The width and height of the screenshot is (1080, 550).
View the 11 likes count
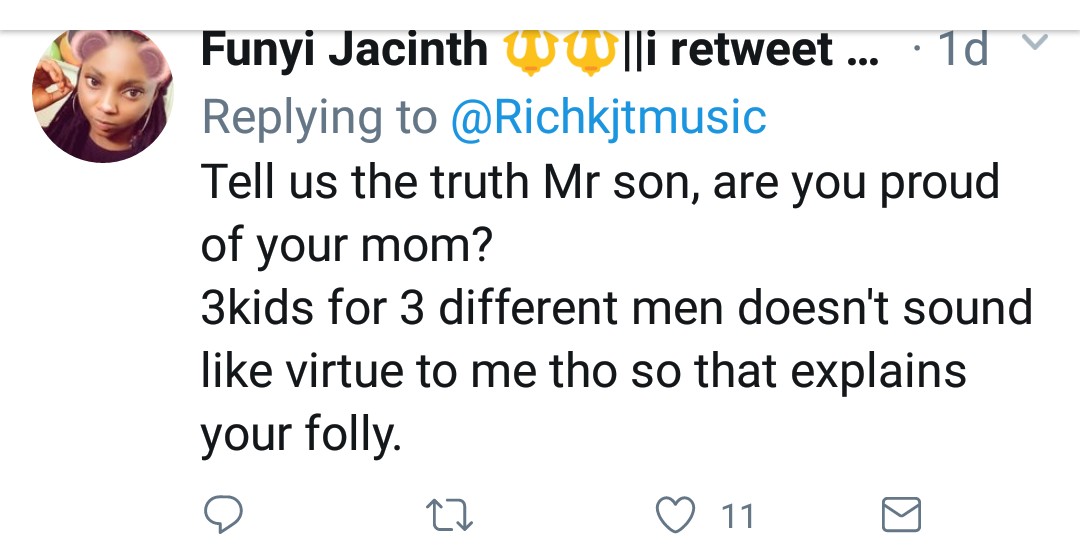(x=737, y=517)
